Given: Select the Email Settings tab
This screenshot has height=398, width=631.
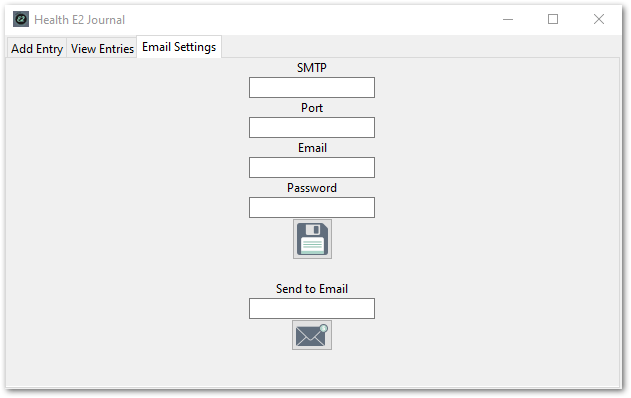Looking at the screenshot, I should pos(179,47).
